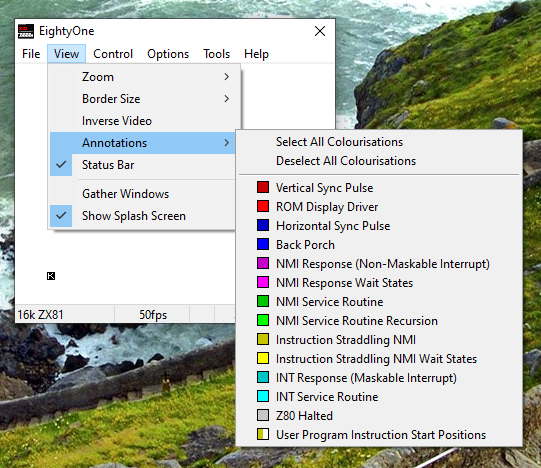Click the green NMI Service Routine icon
Viewport: 541px width, 468px height.
pyautogui.click(x=263, y=301)
